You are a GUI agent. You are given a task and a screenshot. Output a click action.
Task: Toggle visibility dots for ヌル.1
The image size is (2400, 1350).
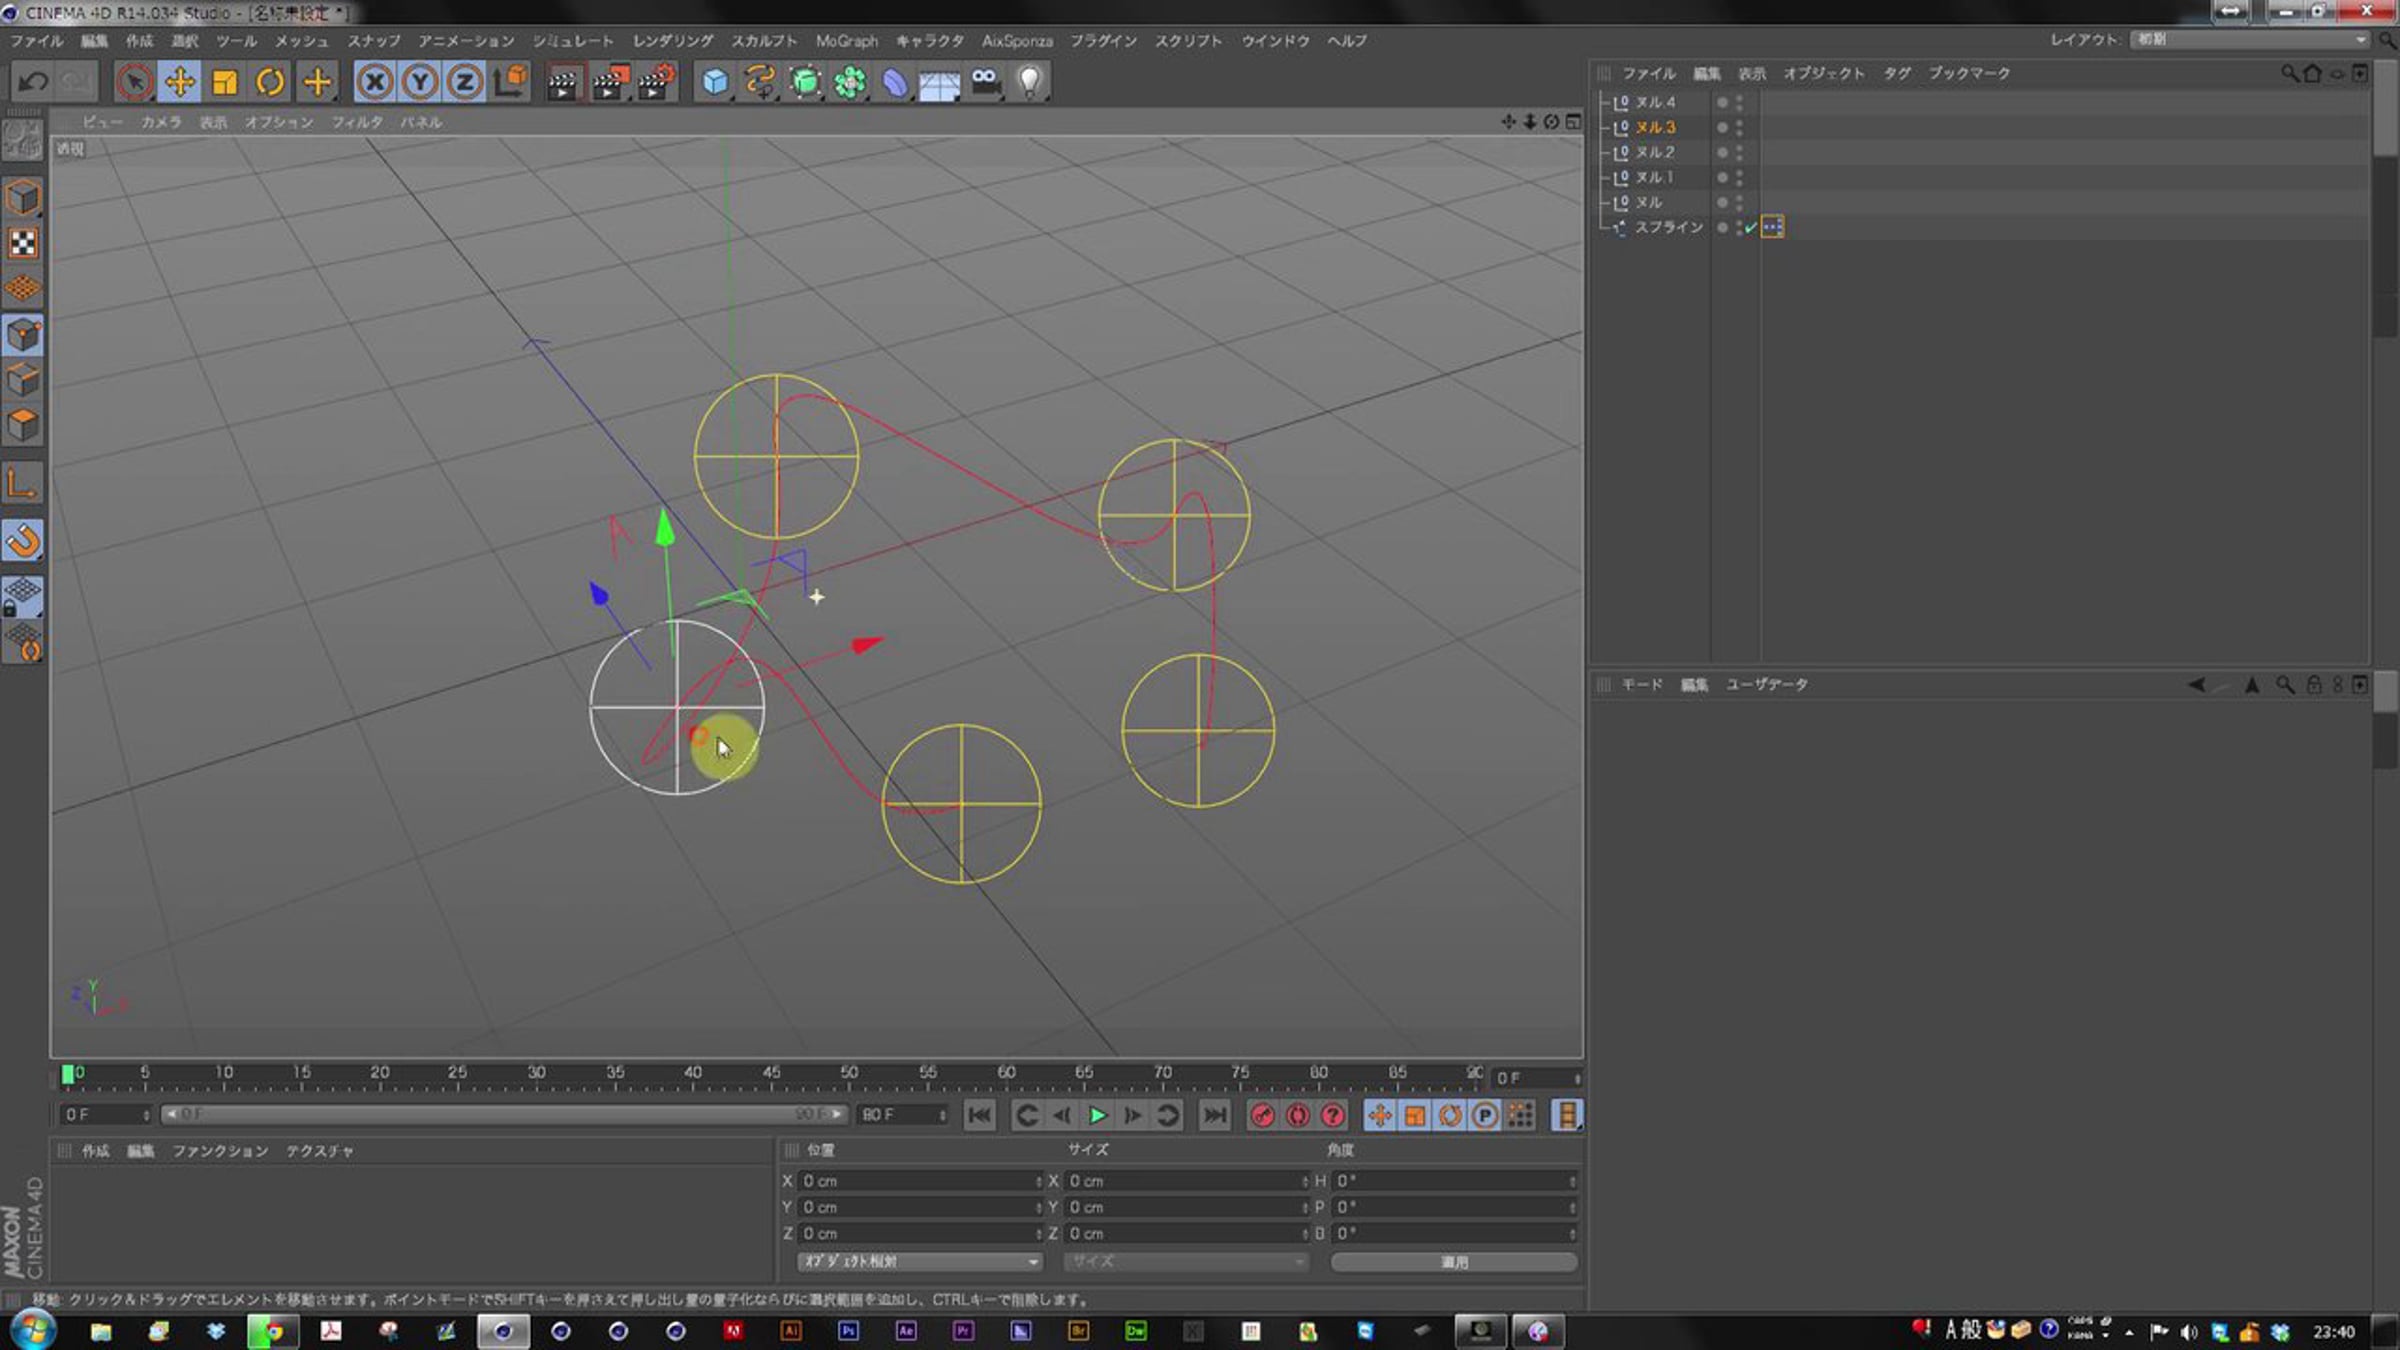[1739, 177]
